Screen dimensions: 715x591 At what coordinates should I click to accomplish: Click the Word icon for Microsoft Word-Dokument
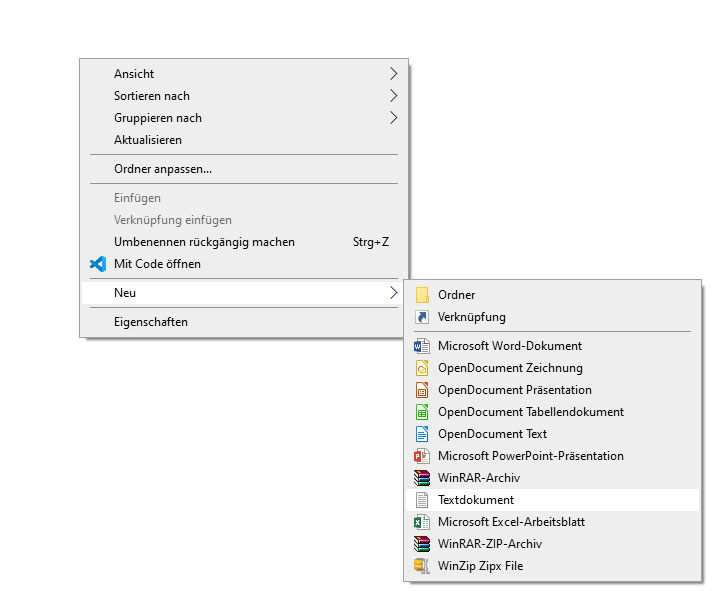click(422, 346)
